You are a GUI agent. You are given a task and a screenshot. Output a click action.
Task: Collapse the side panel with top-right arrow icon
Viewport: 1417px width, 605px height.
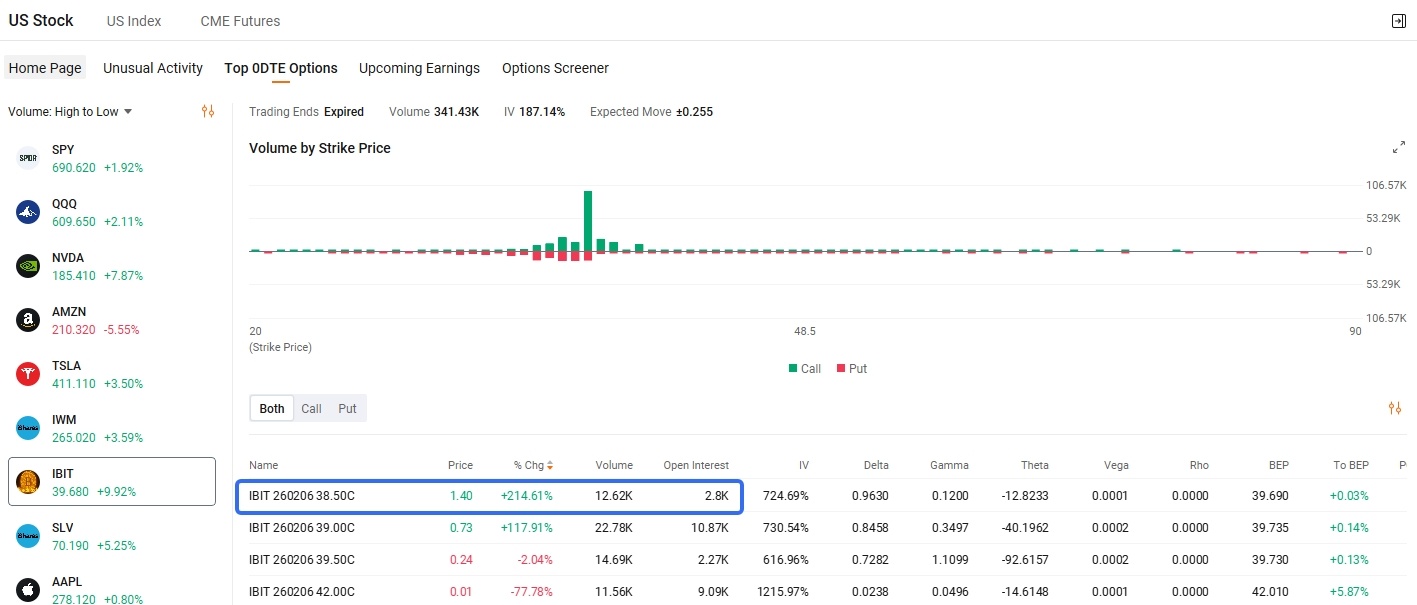[x=1398, y=21]
